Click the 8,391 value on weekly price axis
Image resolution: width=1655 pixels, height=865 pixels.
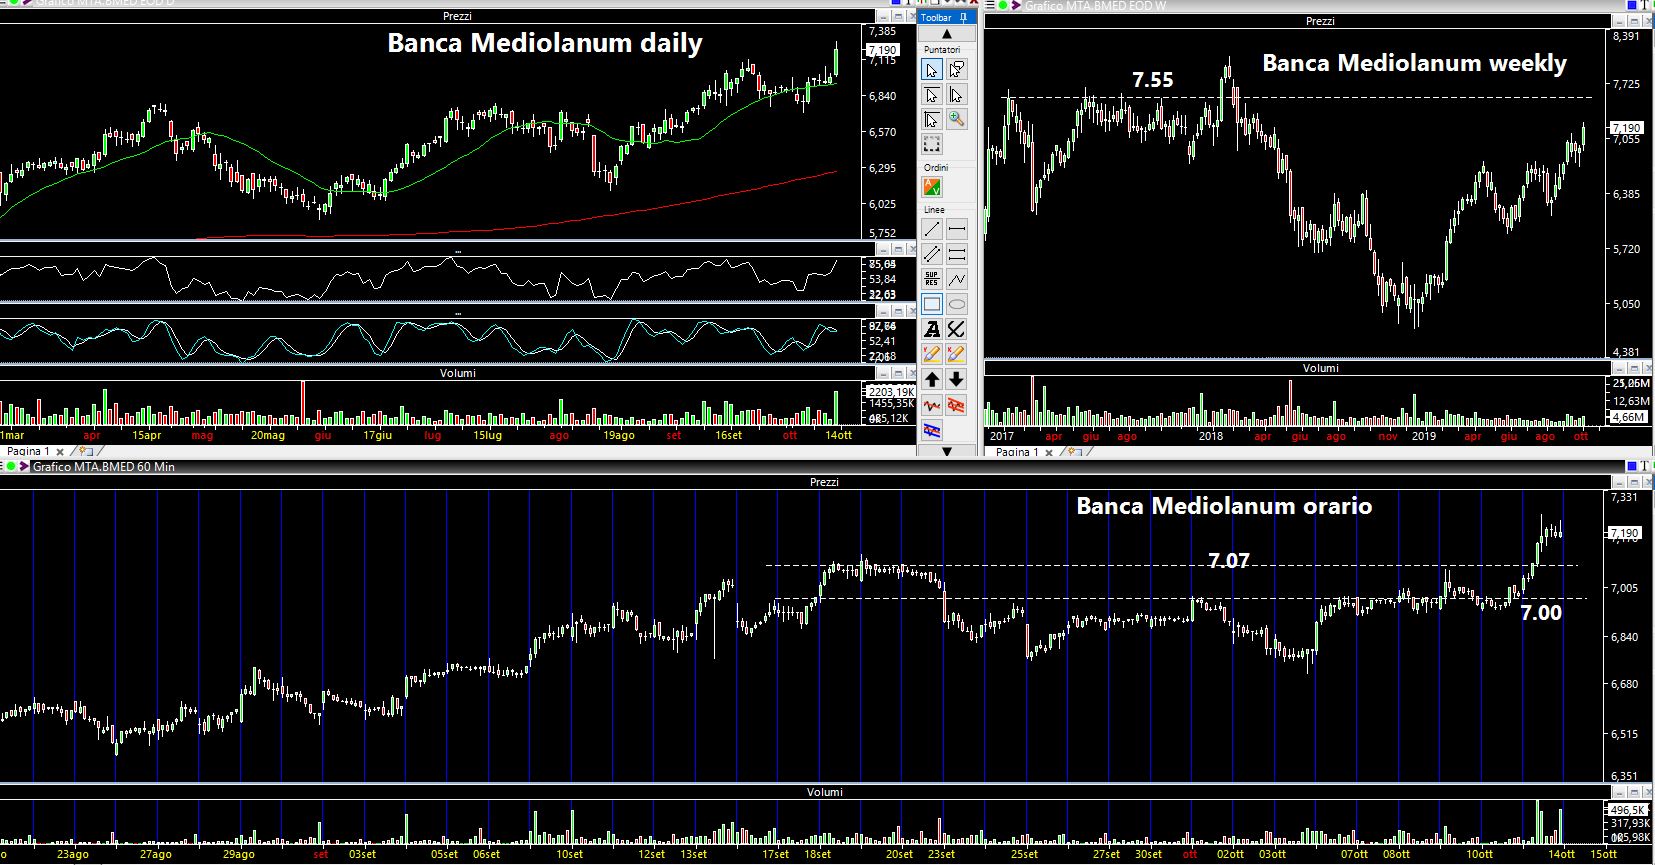tap(1626, 36)
